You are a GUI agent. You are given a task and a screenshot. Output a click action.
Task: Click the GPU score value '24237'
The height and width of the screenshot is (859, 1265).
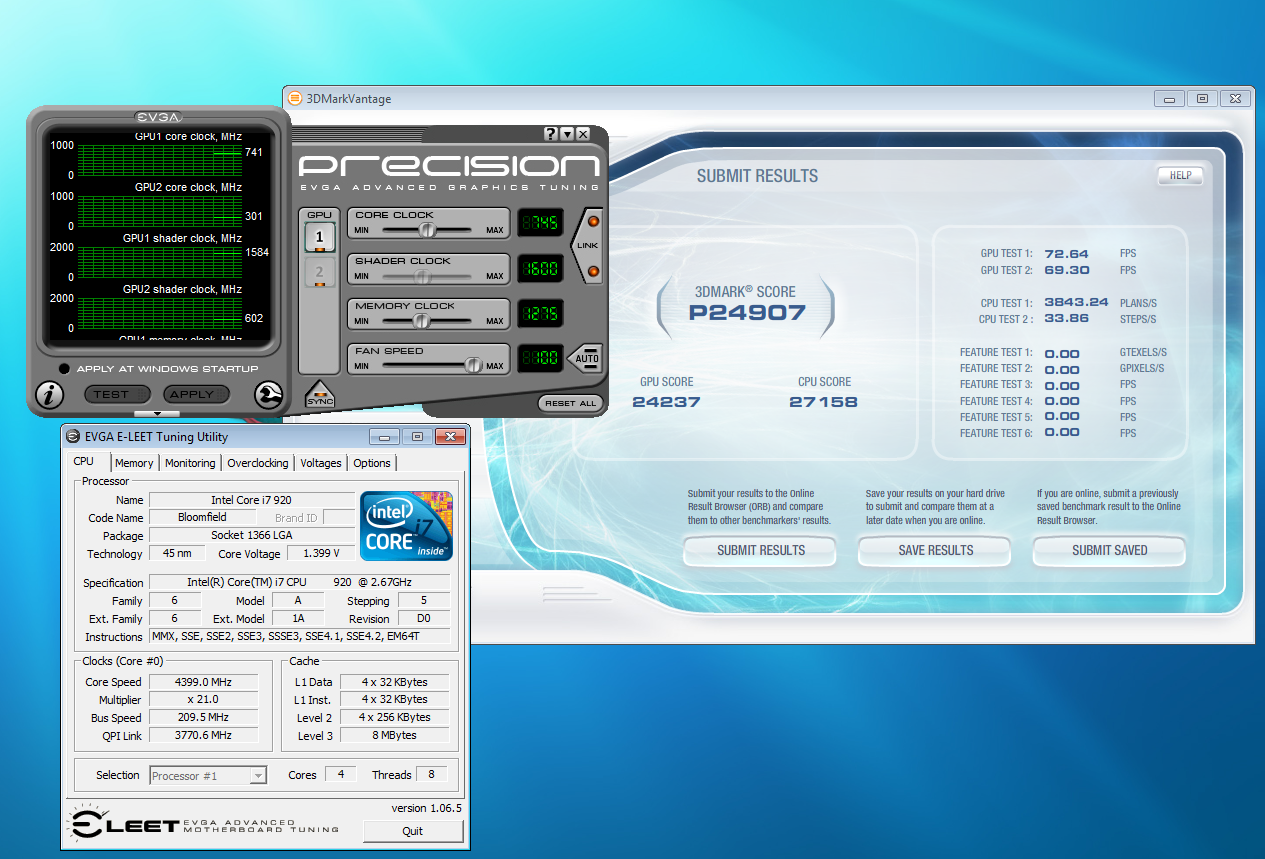click(x=666, y=402)
